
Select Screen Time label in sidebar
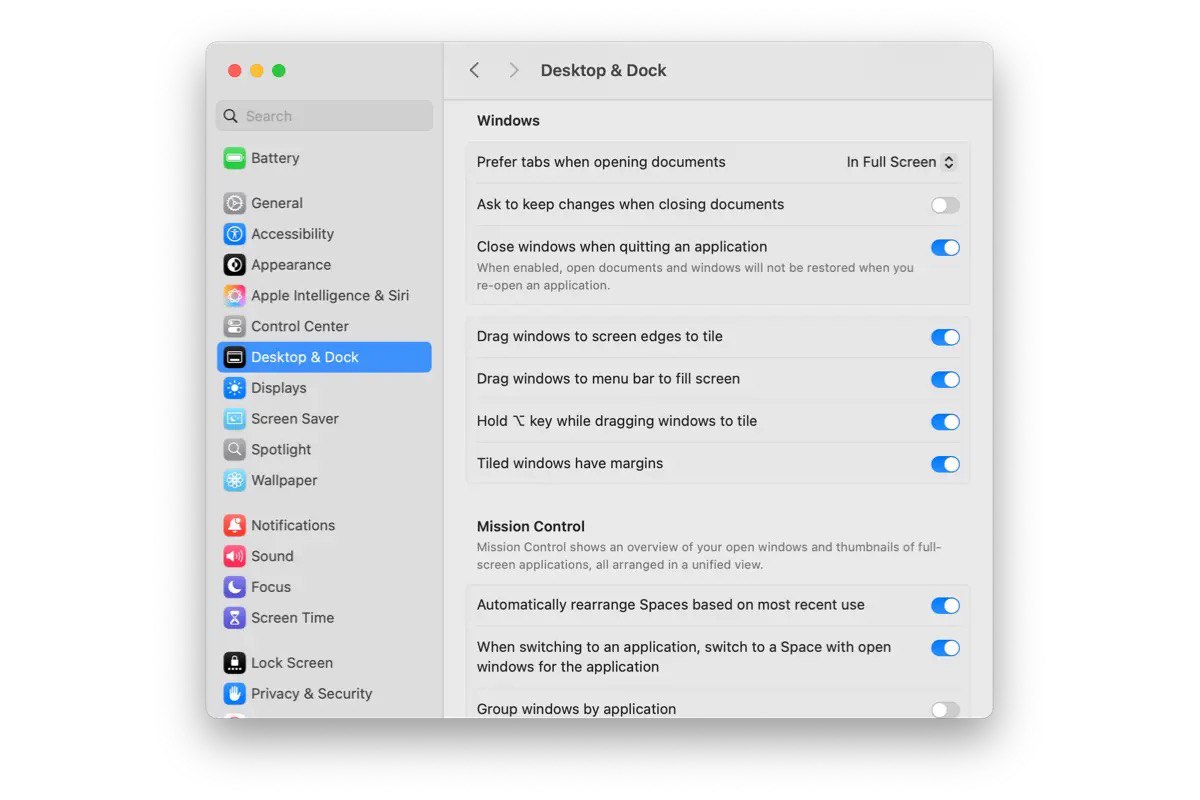pyautogui.click(x=293, y=618)
